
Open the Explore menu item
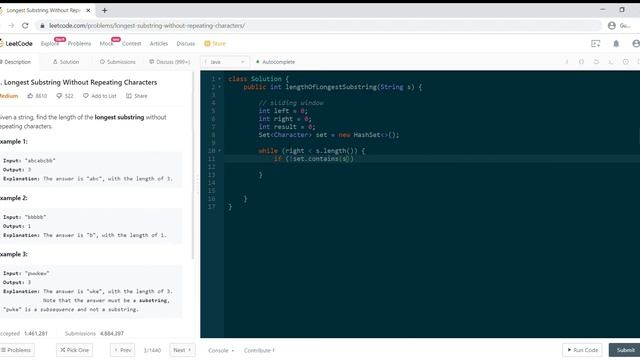pos(50,44)
